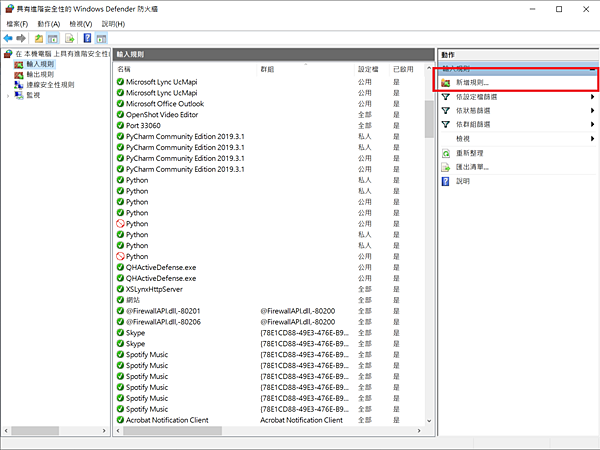
Task: Click the console tree horizontal scrollbar thumb
Action: pyautogui.click(x=35, y=430)
